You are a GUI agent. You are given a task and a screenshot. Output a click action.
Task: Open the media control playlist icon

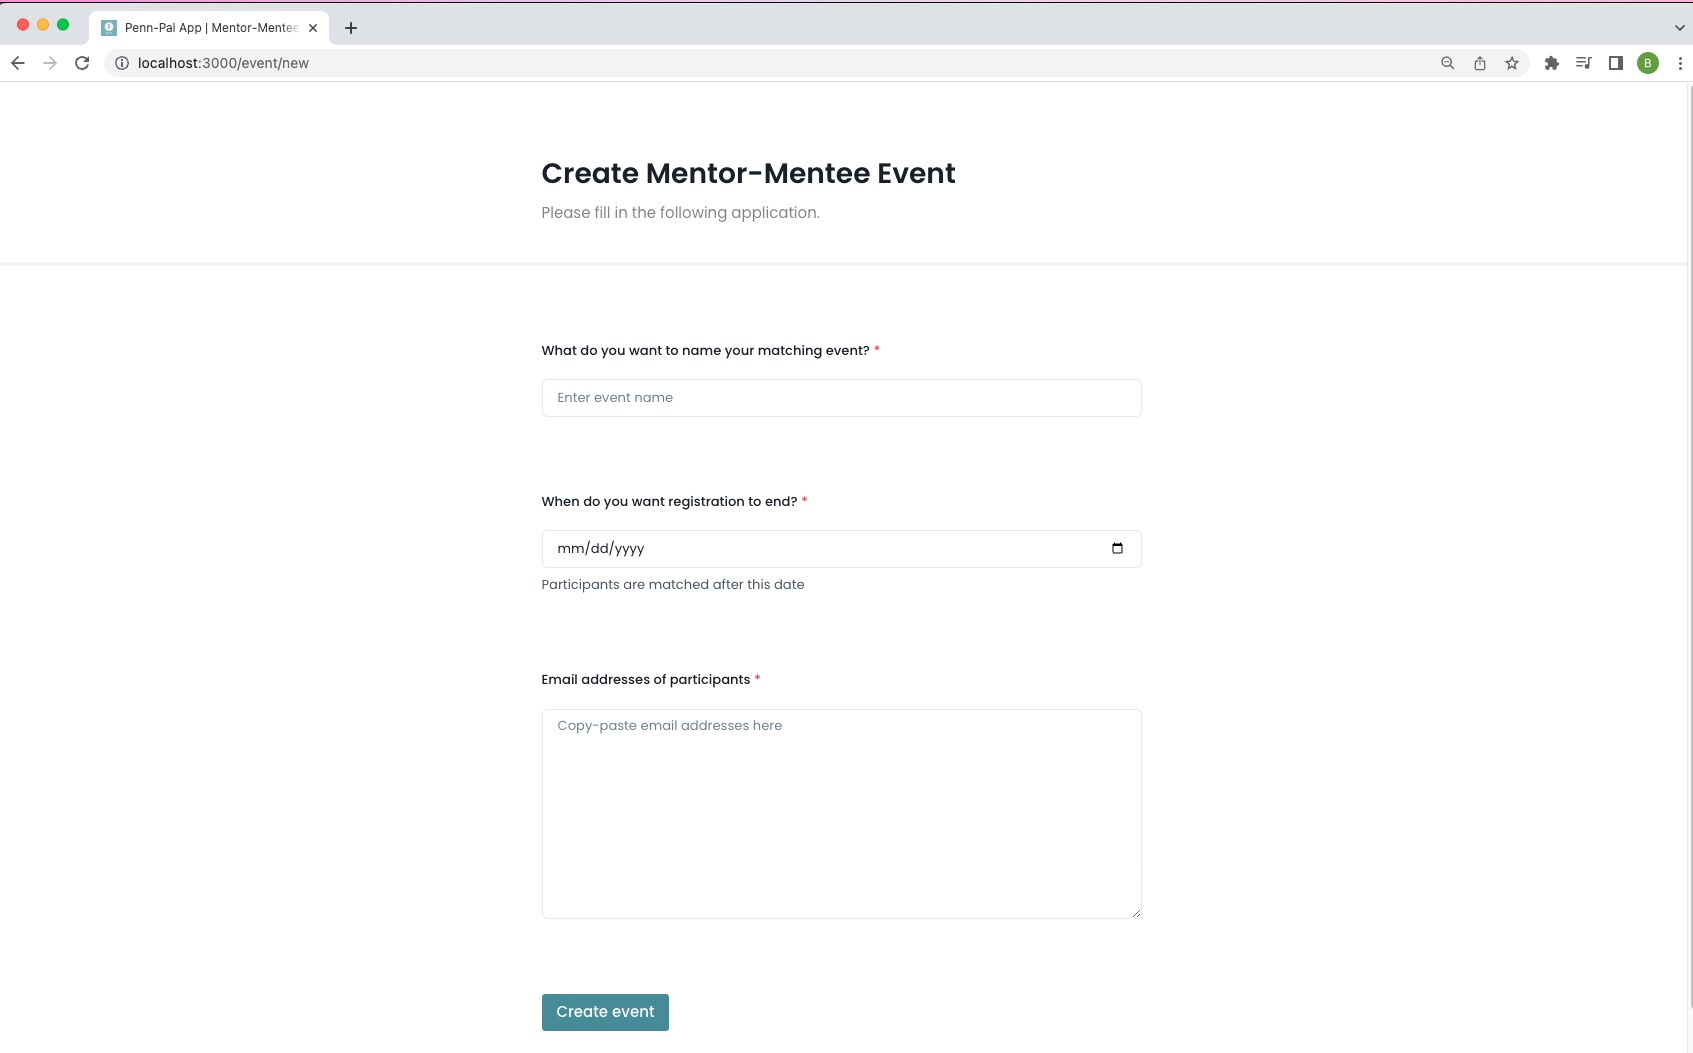(1584, 63)
